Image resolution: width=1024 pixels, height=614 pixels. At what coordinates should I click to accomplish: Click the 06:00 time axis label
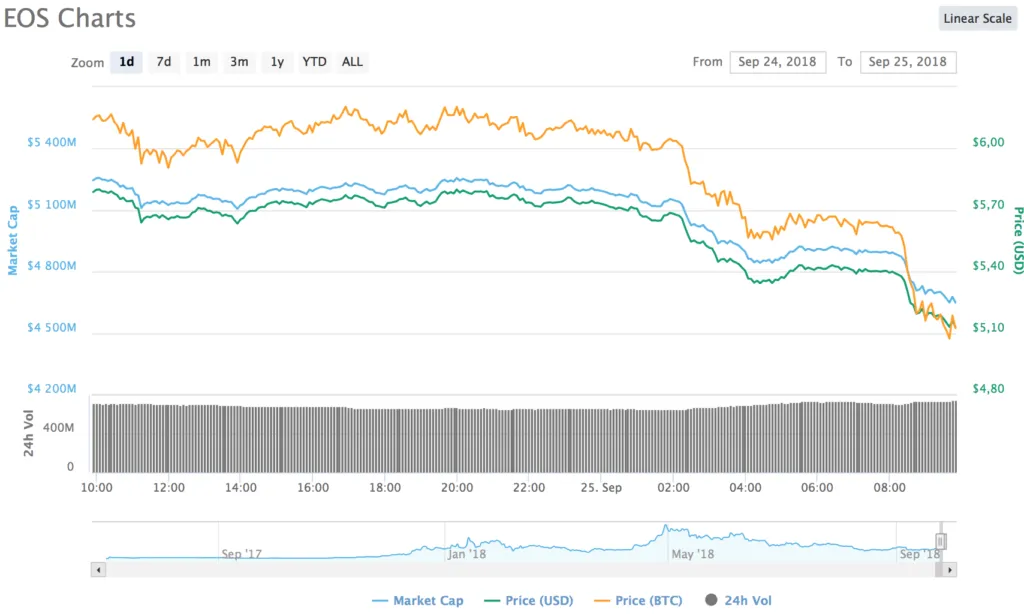tap(817, 488)
